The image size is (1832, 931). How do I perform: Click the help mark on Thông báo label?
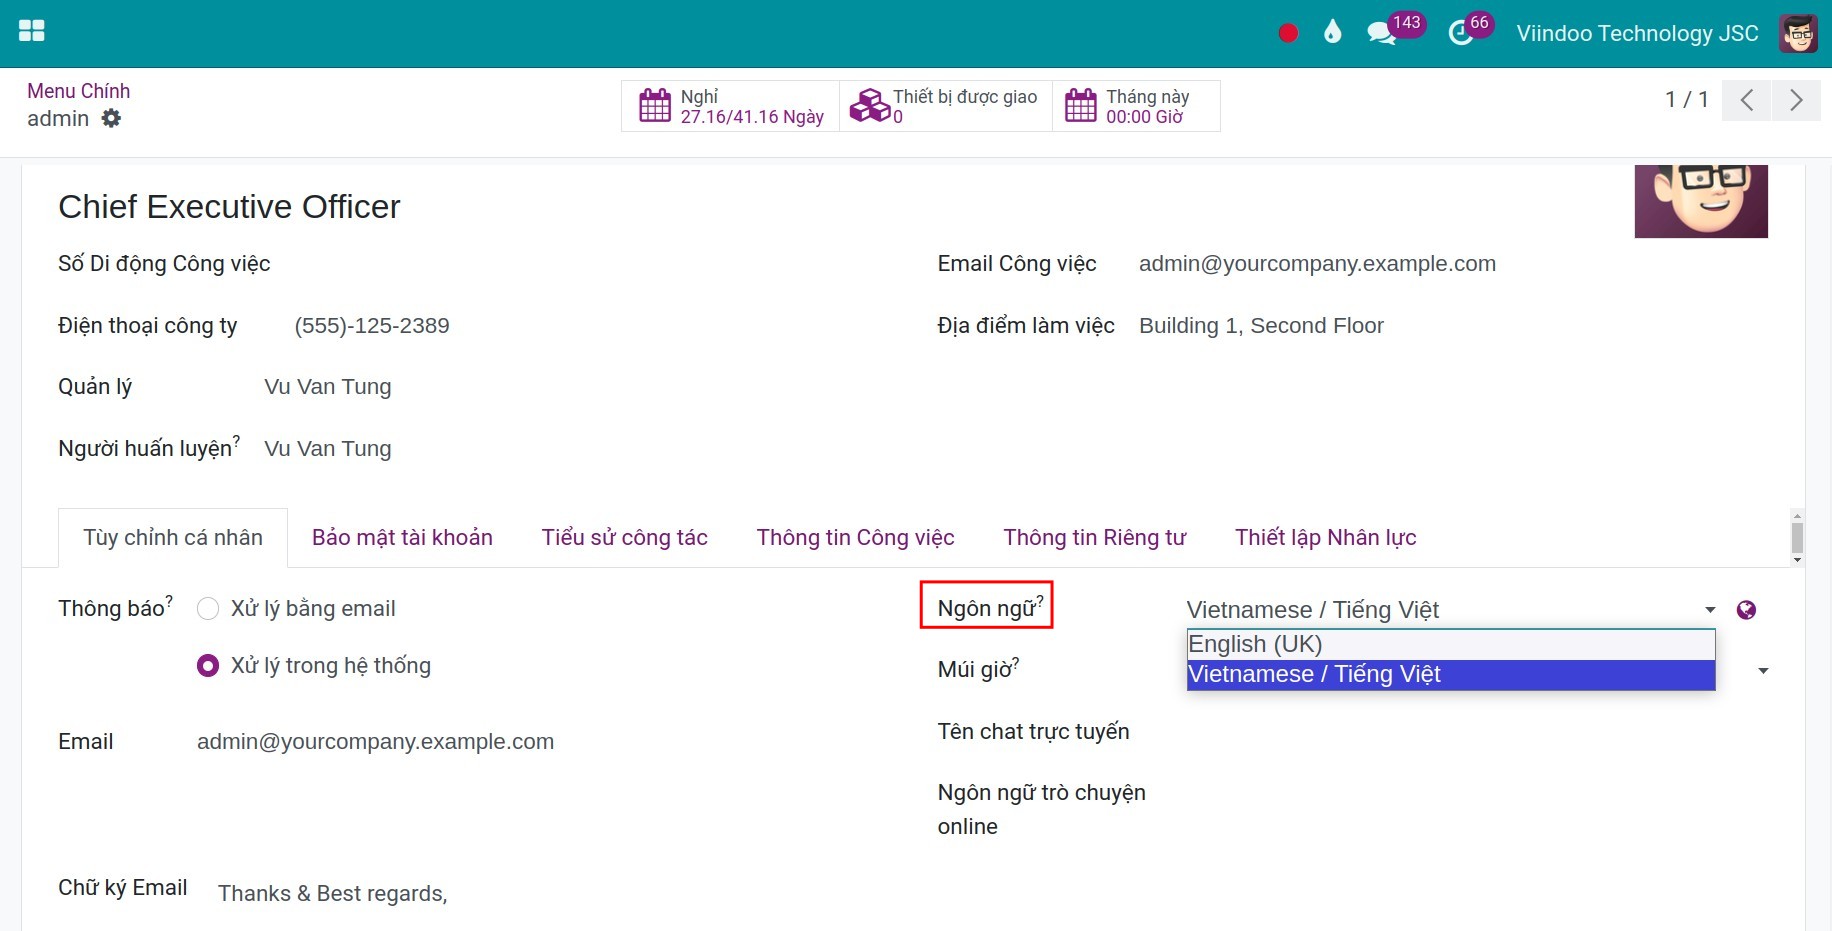click(x=169, y=600)
